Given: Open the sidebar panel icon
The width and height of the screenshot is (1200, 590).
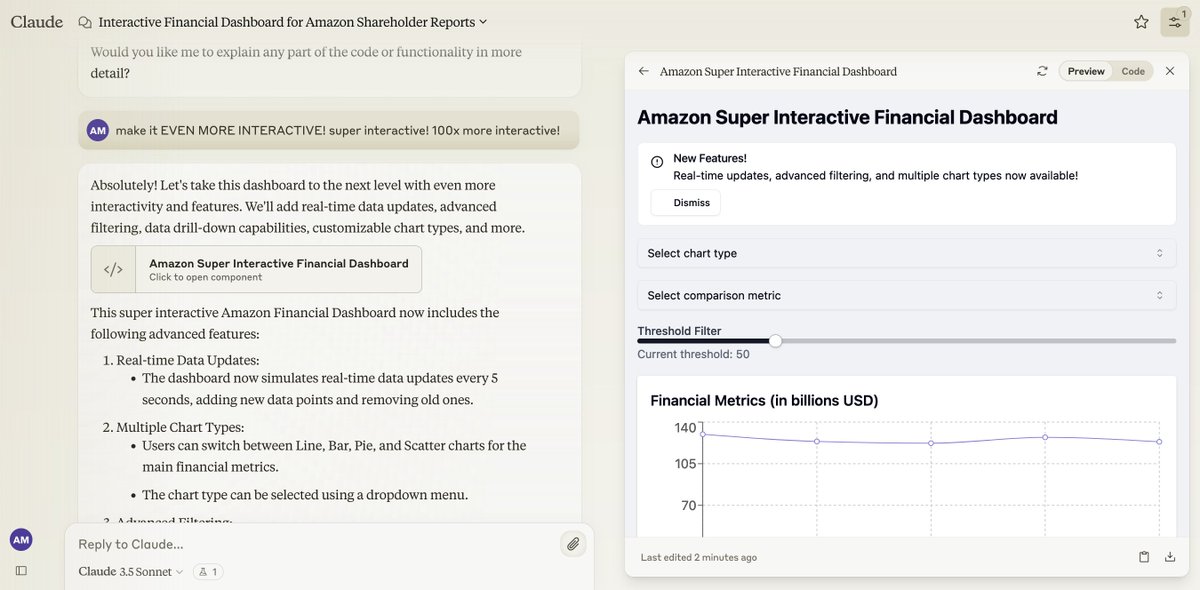Looking at the screenshot, I should pyautogui.click(x=21, y=571).
